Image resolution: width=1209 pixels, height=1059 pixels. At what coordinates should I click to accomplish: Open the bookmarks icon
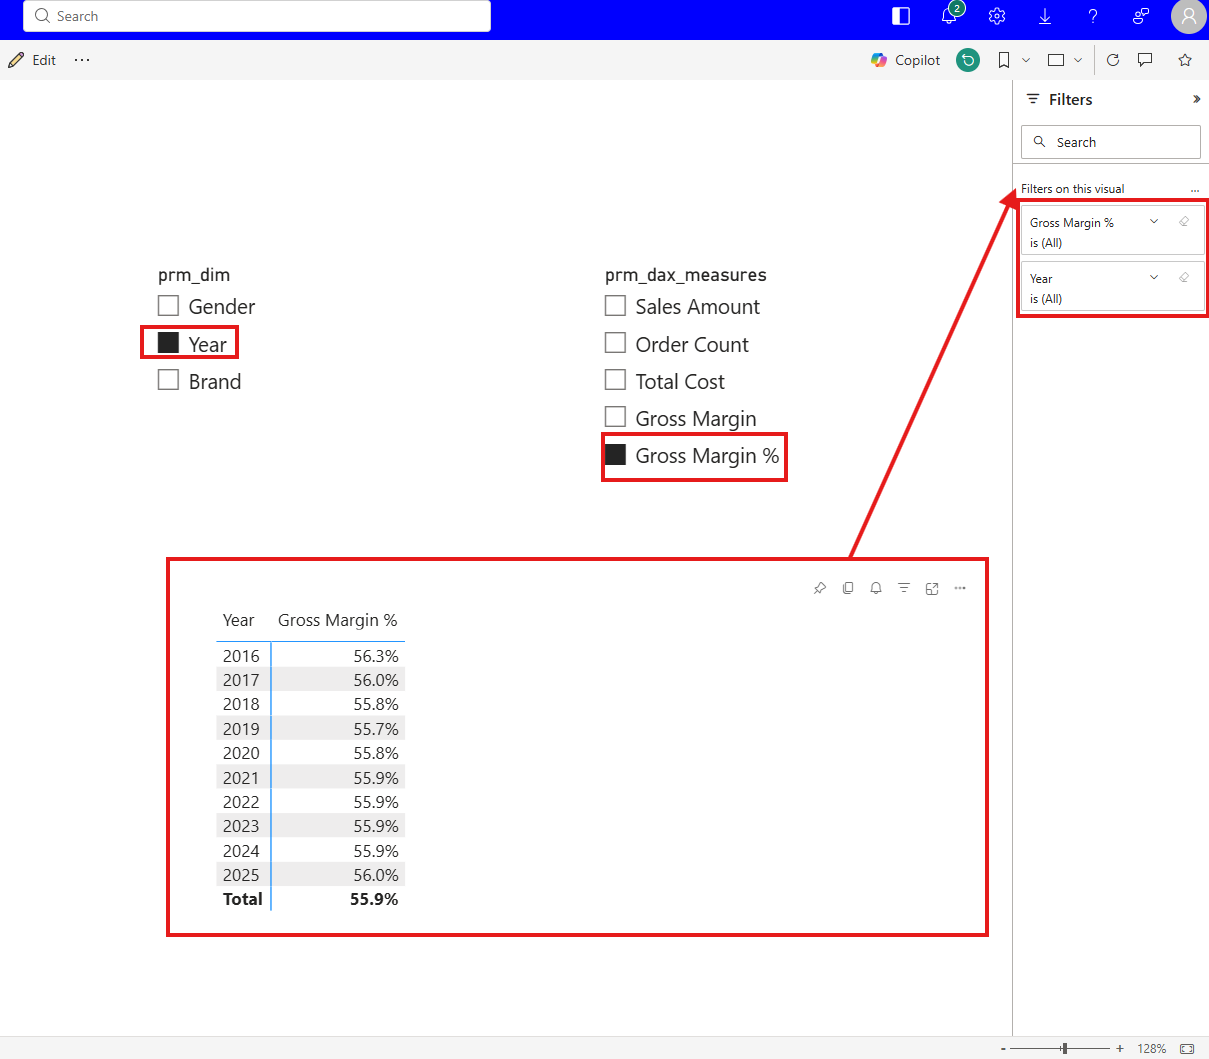point(1004,60)
